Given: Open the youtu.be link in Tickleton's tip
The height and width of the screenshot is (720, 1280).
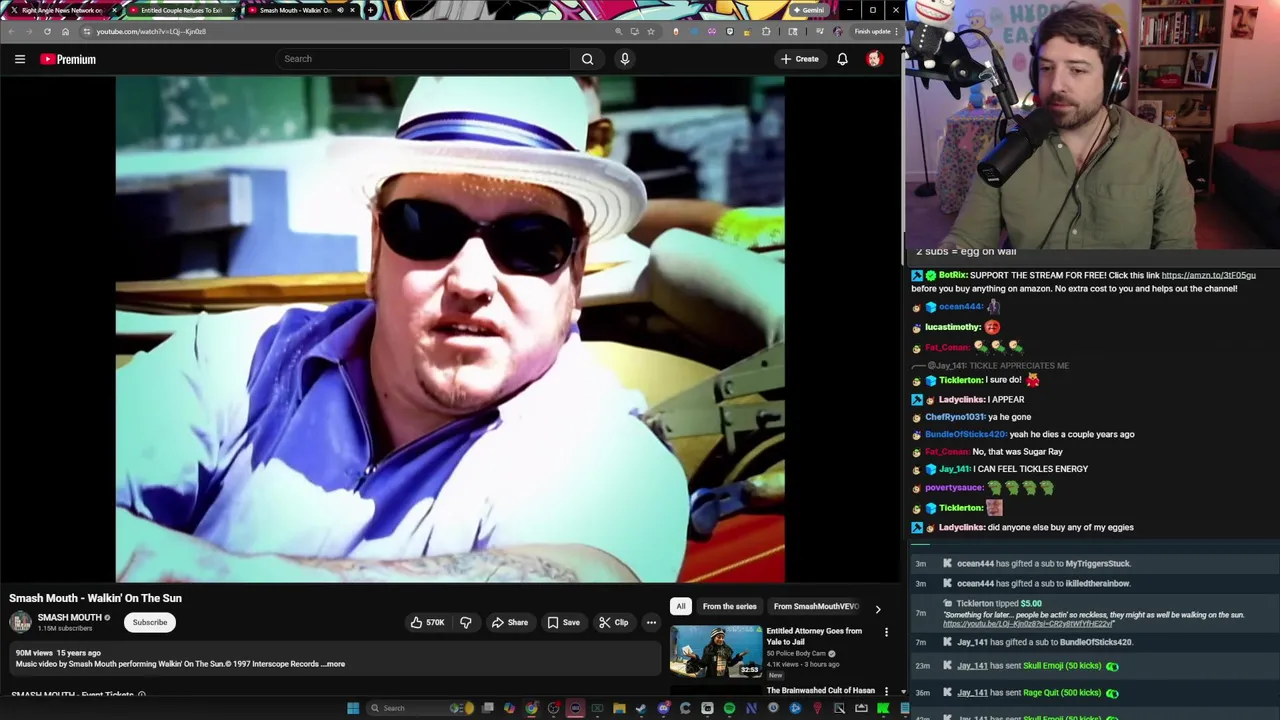Looking at the screenshot, I should [1028, 624].
